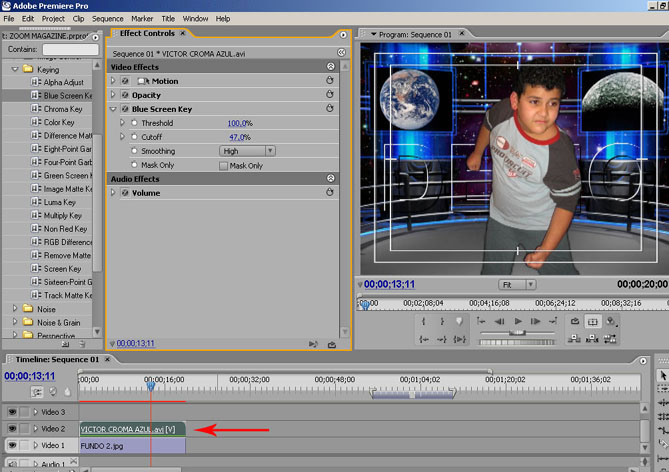Click the shuttle slider in Program monitor
This screenshot has height=472, width=669.
click(517, 333)
